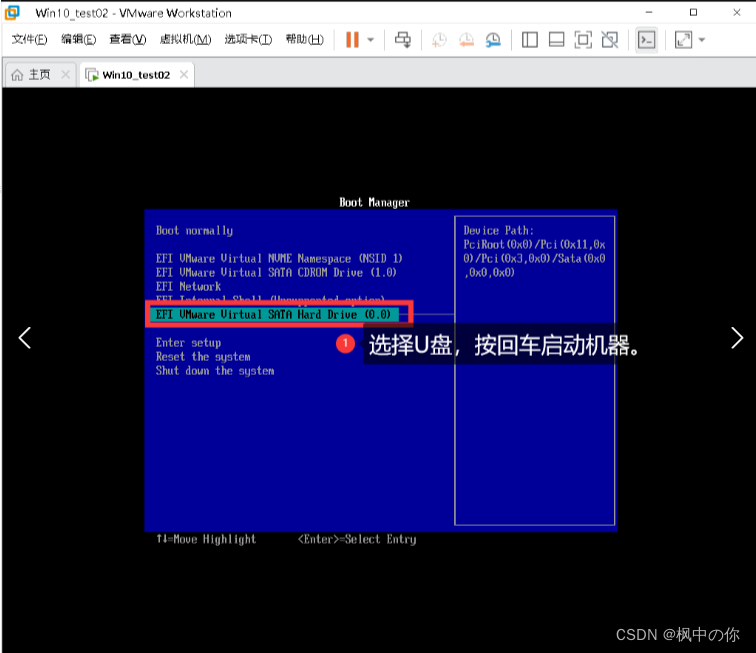The height and width of the screenshot is (653, 756).
Task: Select EFI Network boot entry
Action: [x=188, y=286]
